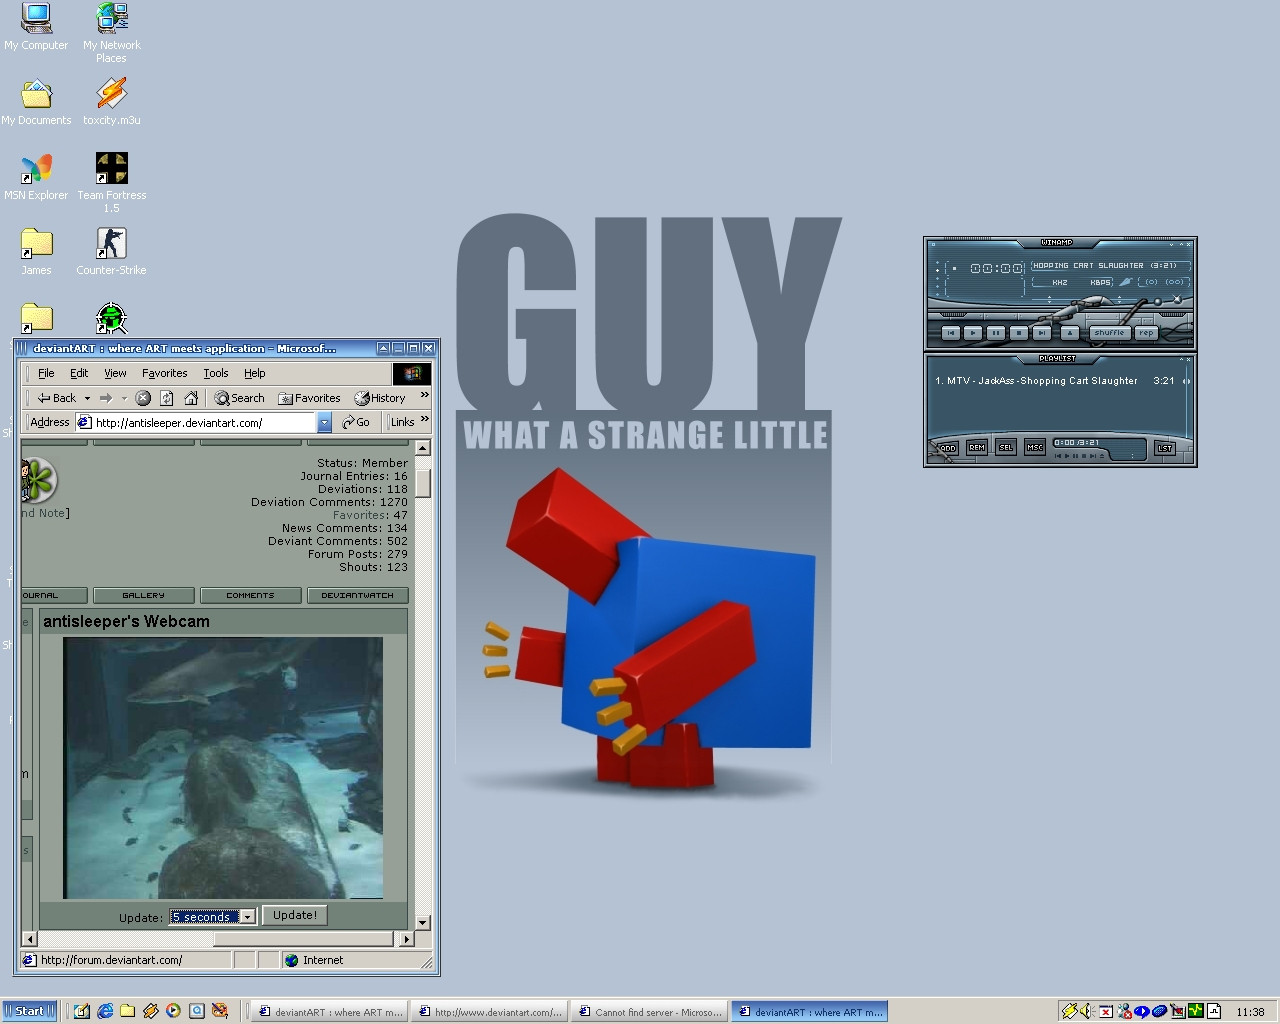Image resolution: width=1280 pixels, height=1024 pixels.
Task: Open the Tools menu in Internet Explorer
Action: (216, 373)
